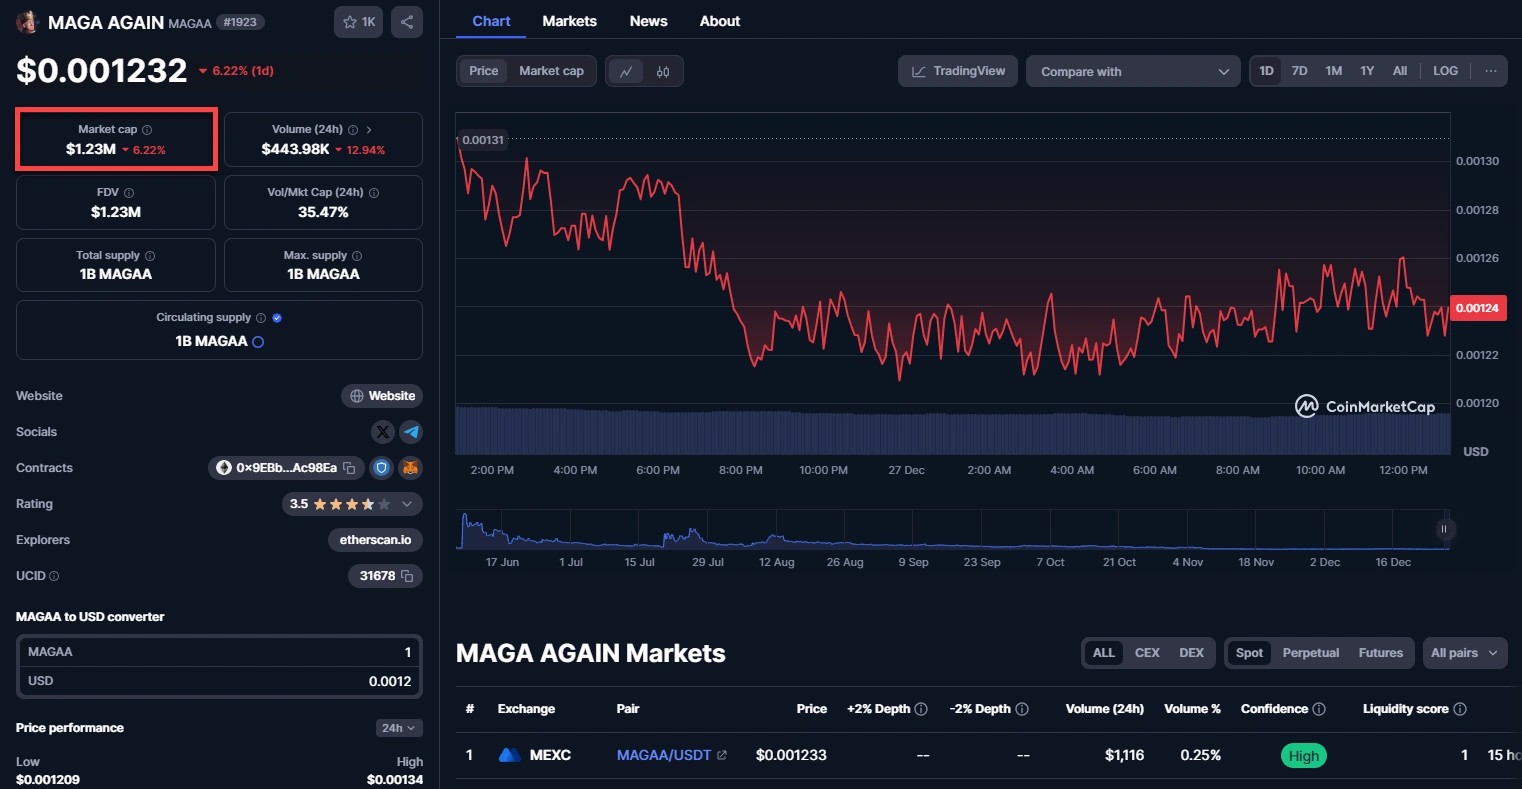Copy the contract address icon
This screenshot has height=789, width=1522.
[349, 468]
